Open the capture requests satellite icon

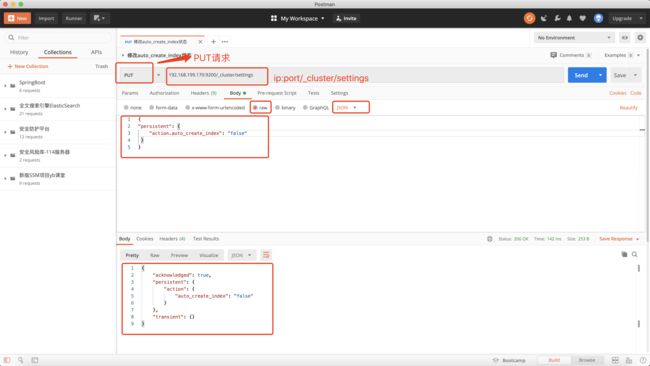click(544, 18)
